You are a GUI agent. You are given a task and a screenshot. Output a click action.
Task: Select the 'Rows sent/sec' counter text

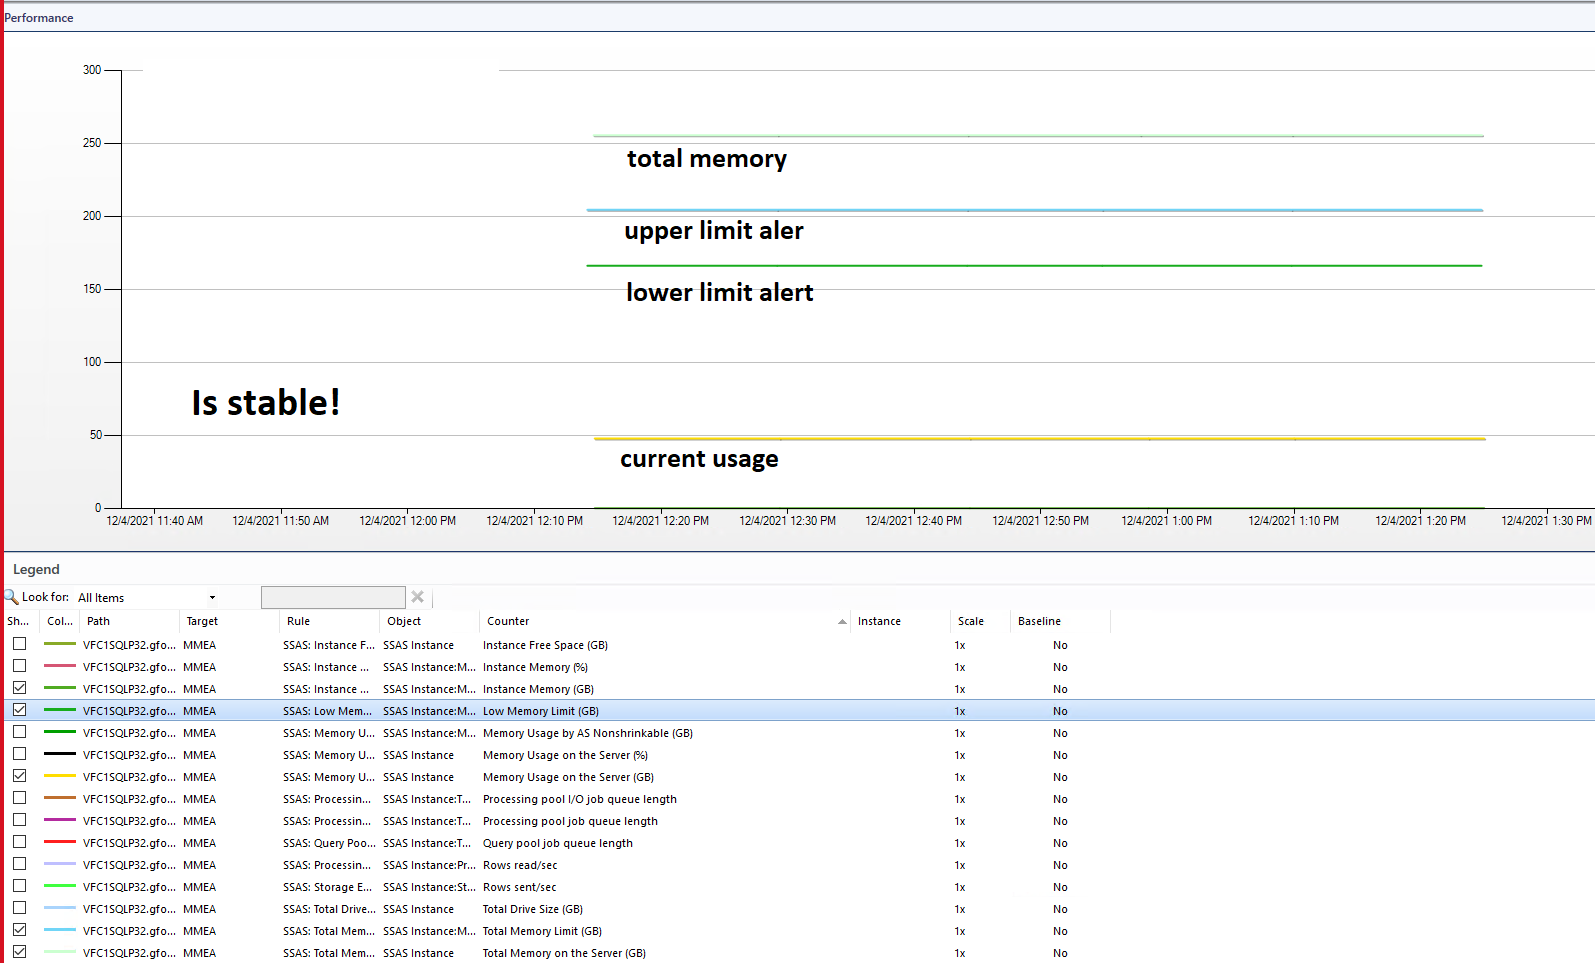pyautogui.click(x=520, y=887)
